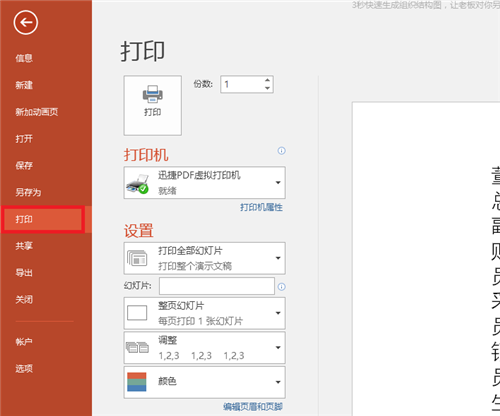Click the 1,2,3 collation sequence text
The width and height of the screenshot is (500, 416).
click(201, 356)
